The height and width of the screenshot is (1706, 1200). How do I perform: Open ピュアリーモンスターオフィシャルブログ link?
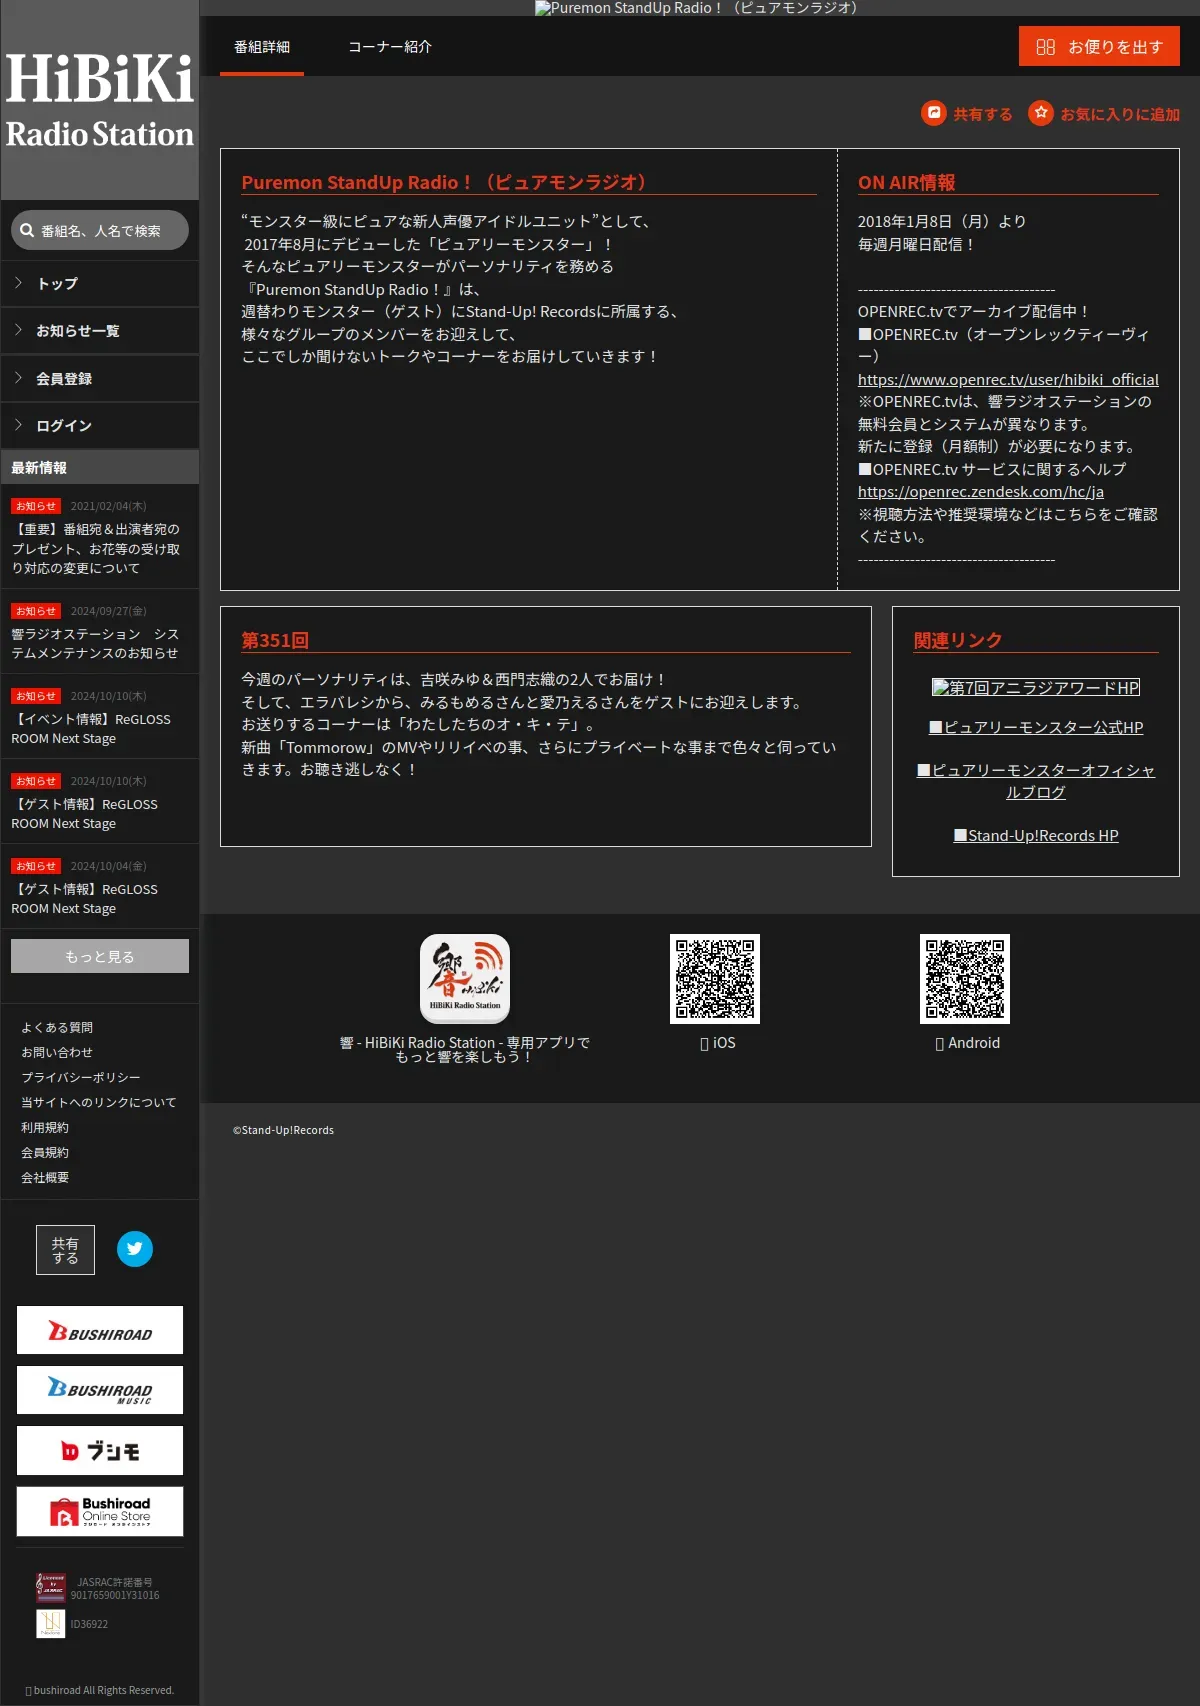[1036, 781]
